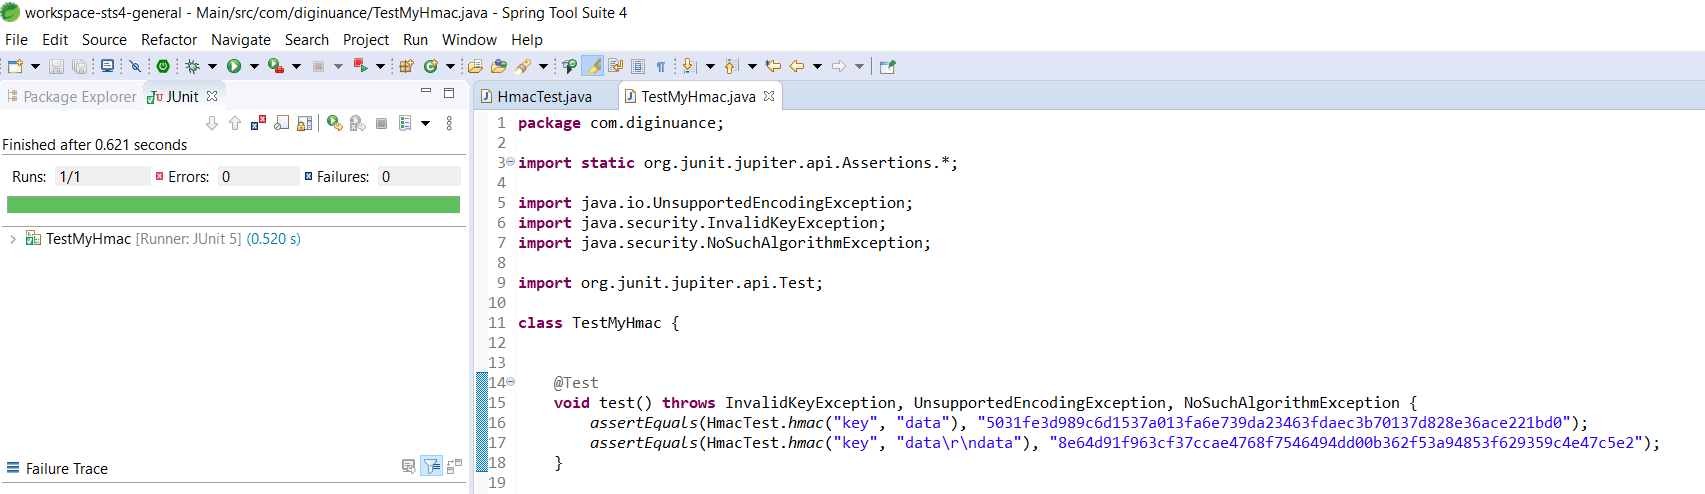Click Show Stack Trace in Console icon

408,466
